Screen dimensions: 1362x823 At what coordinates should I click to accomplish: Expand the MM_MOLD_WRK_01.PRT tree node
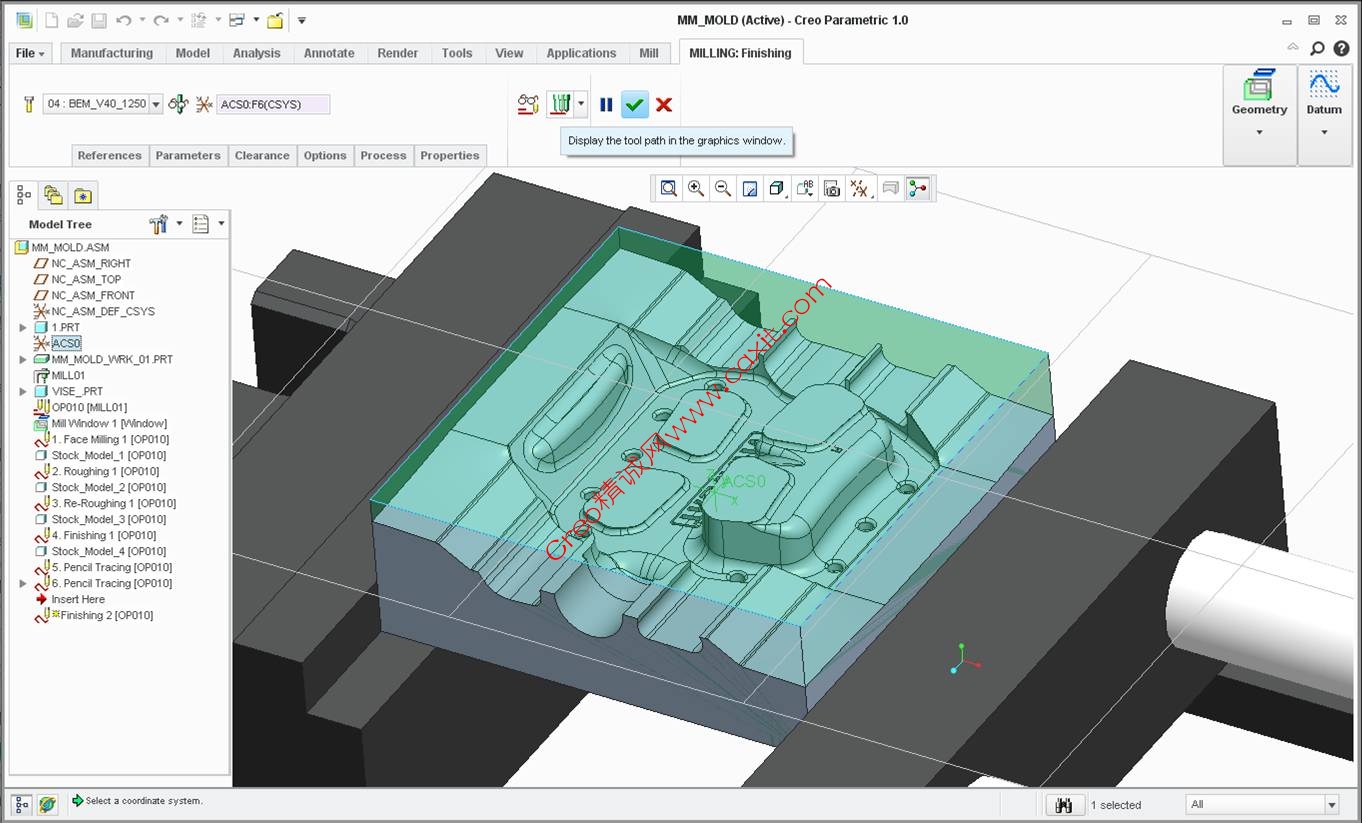(23, 360)
